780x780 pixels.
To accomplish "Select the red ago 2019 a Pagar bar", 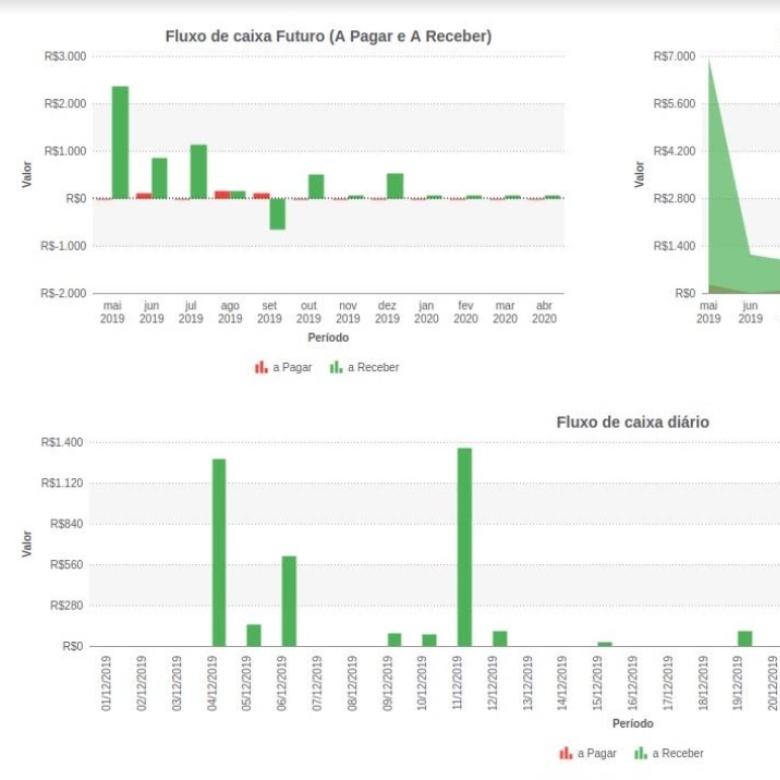I will [x=222, y=195].
